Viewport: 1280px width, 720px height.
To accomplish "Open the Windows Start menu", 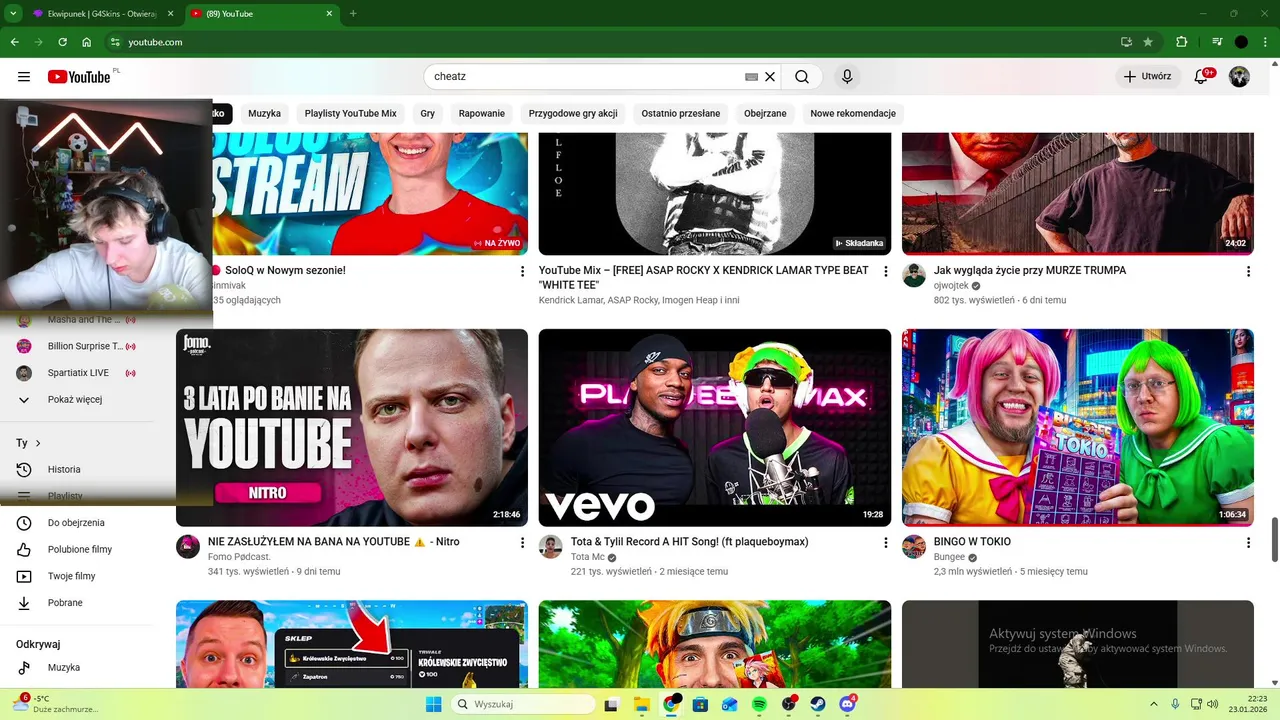I will pyautogui.click(x=433, y=705).
